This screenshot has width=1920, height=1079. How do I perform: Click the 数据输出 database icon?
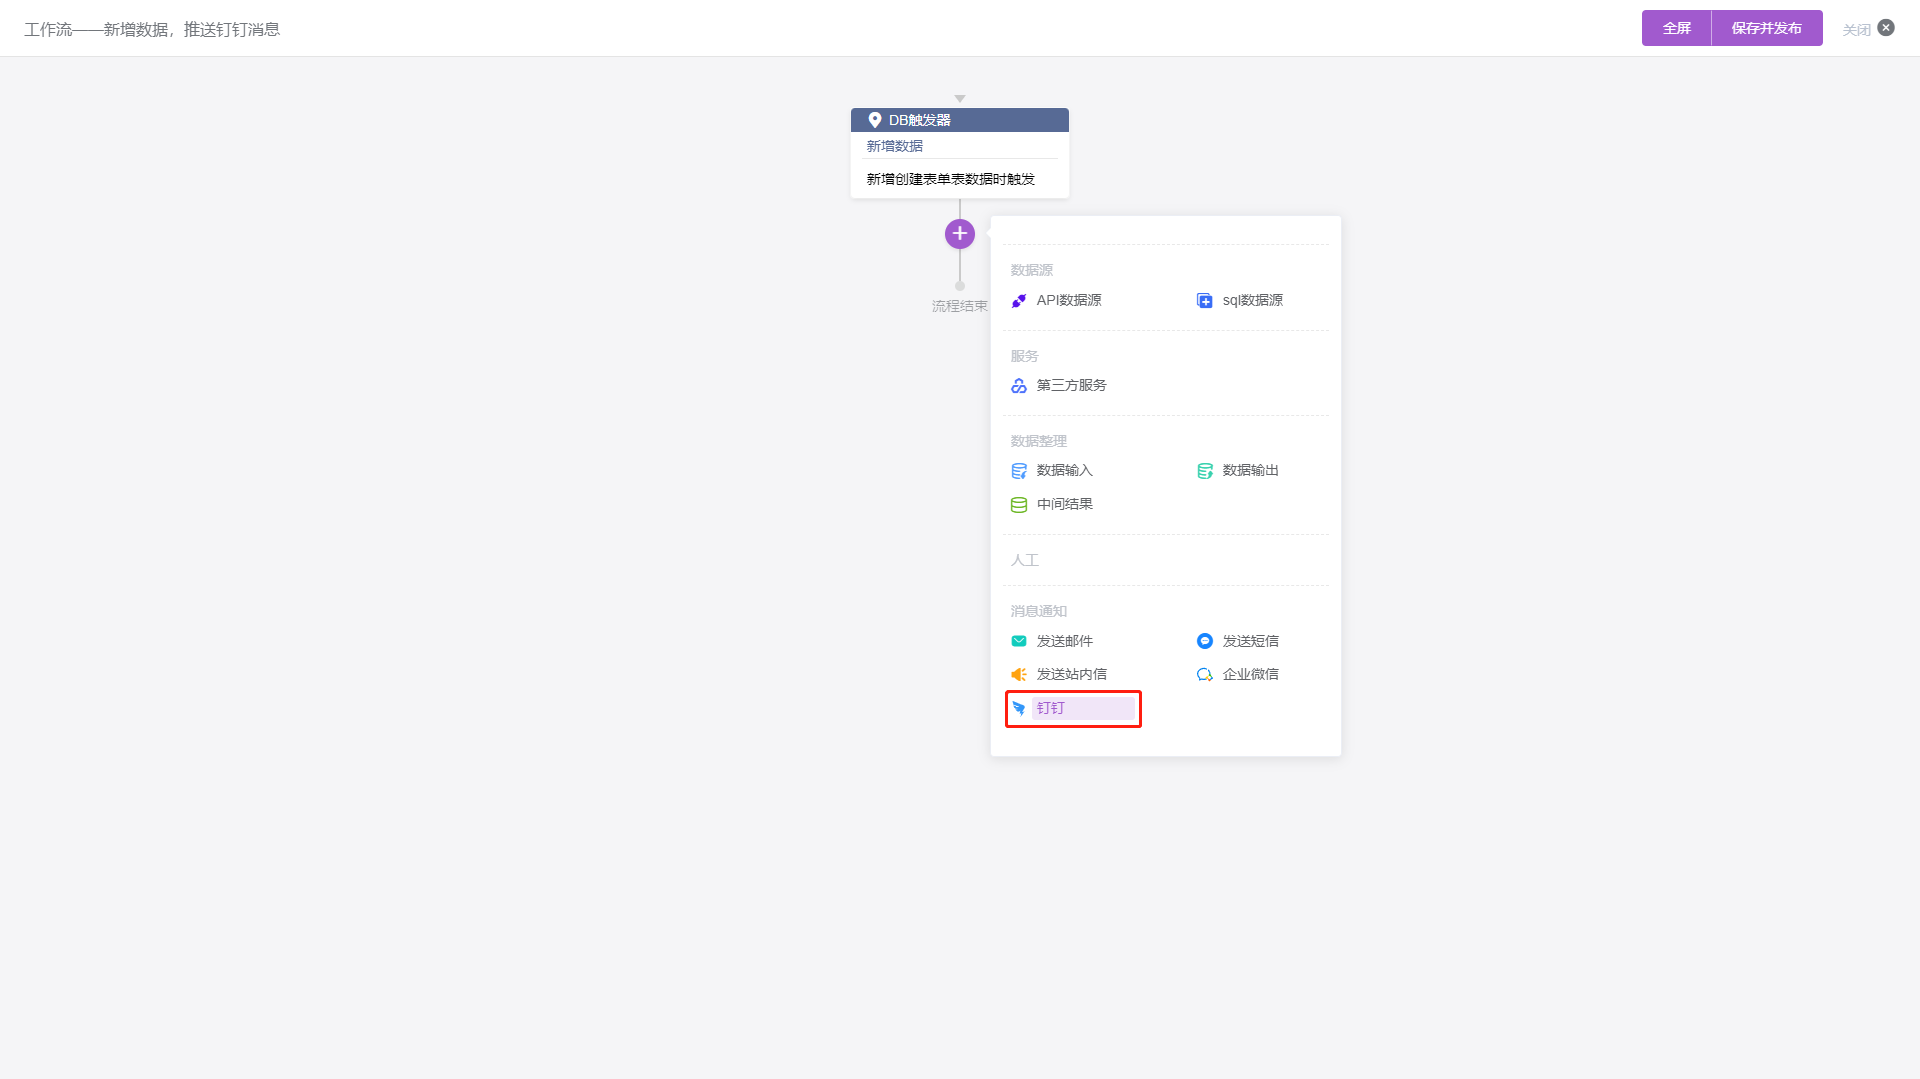(1204, 471)
